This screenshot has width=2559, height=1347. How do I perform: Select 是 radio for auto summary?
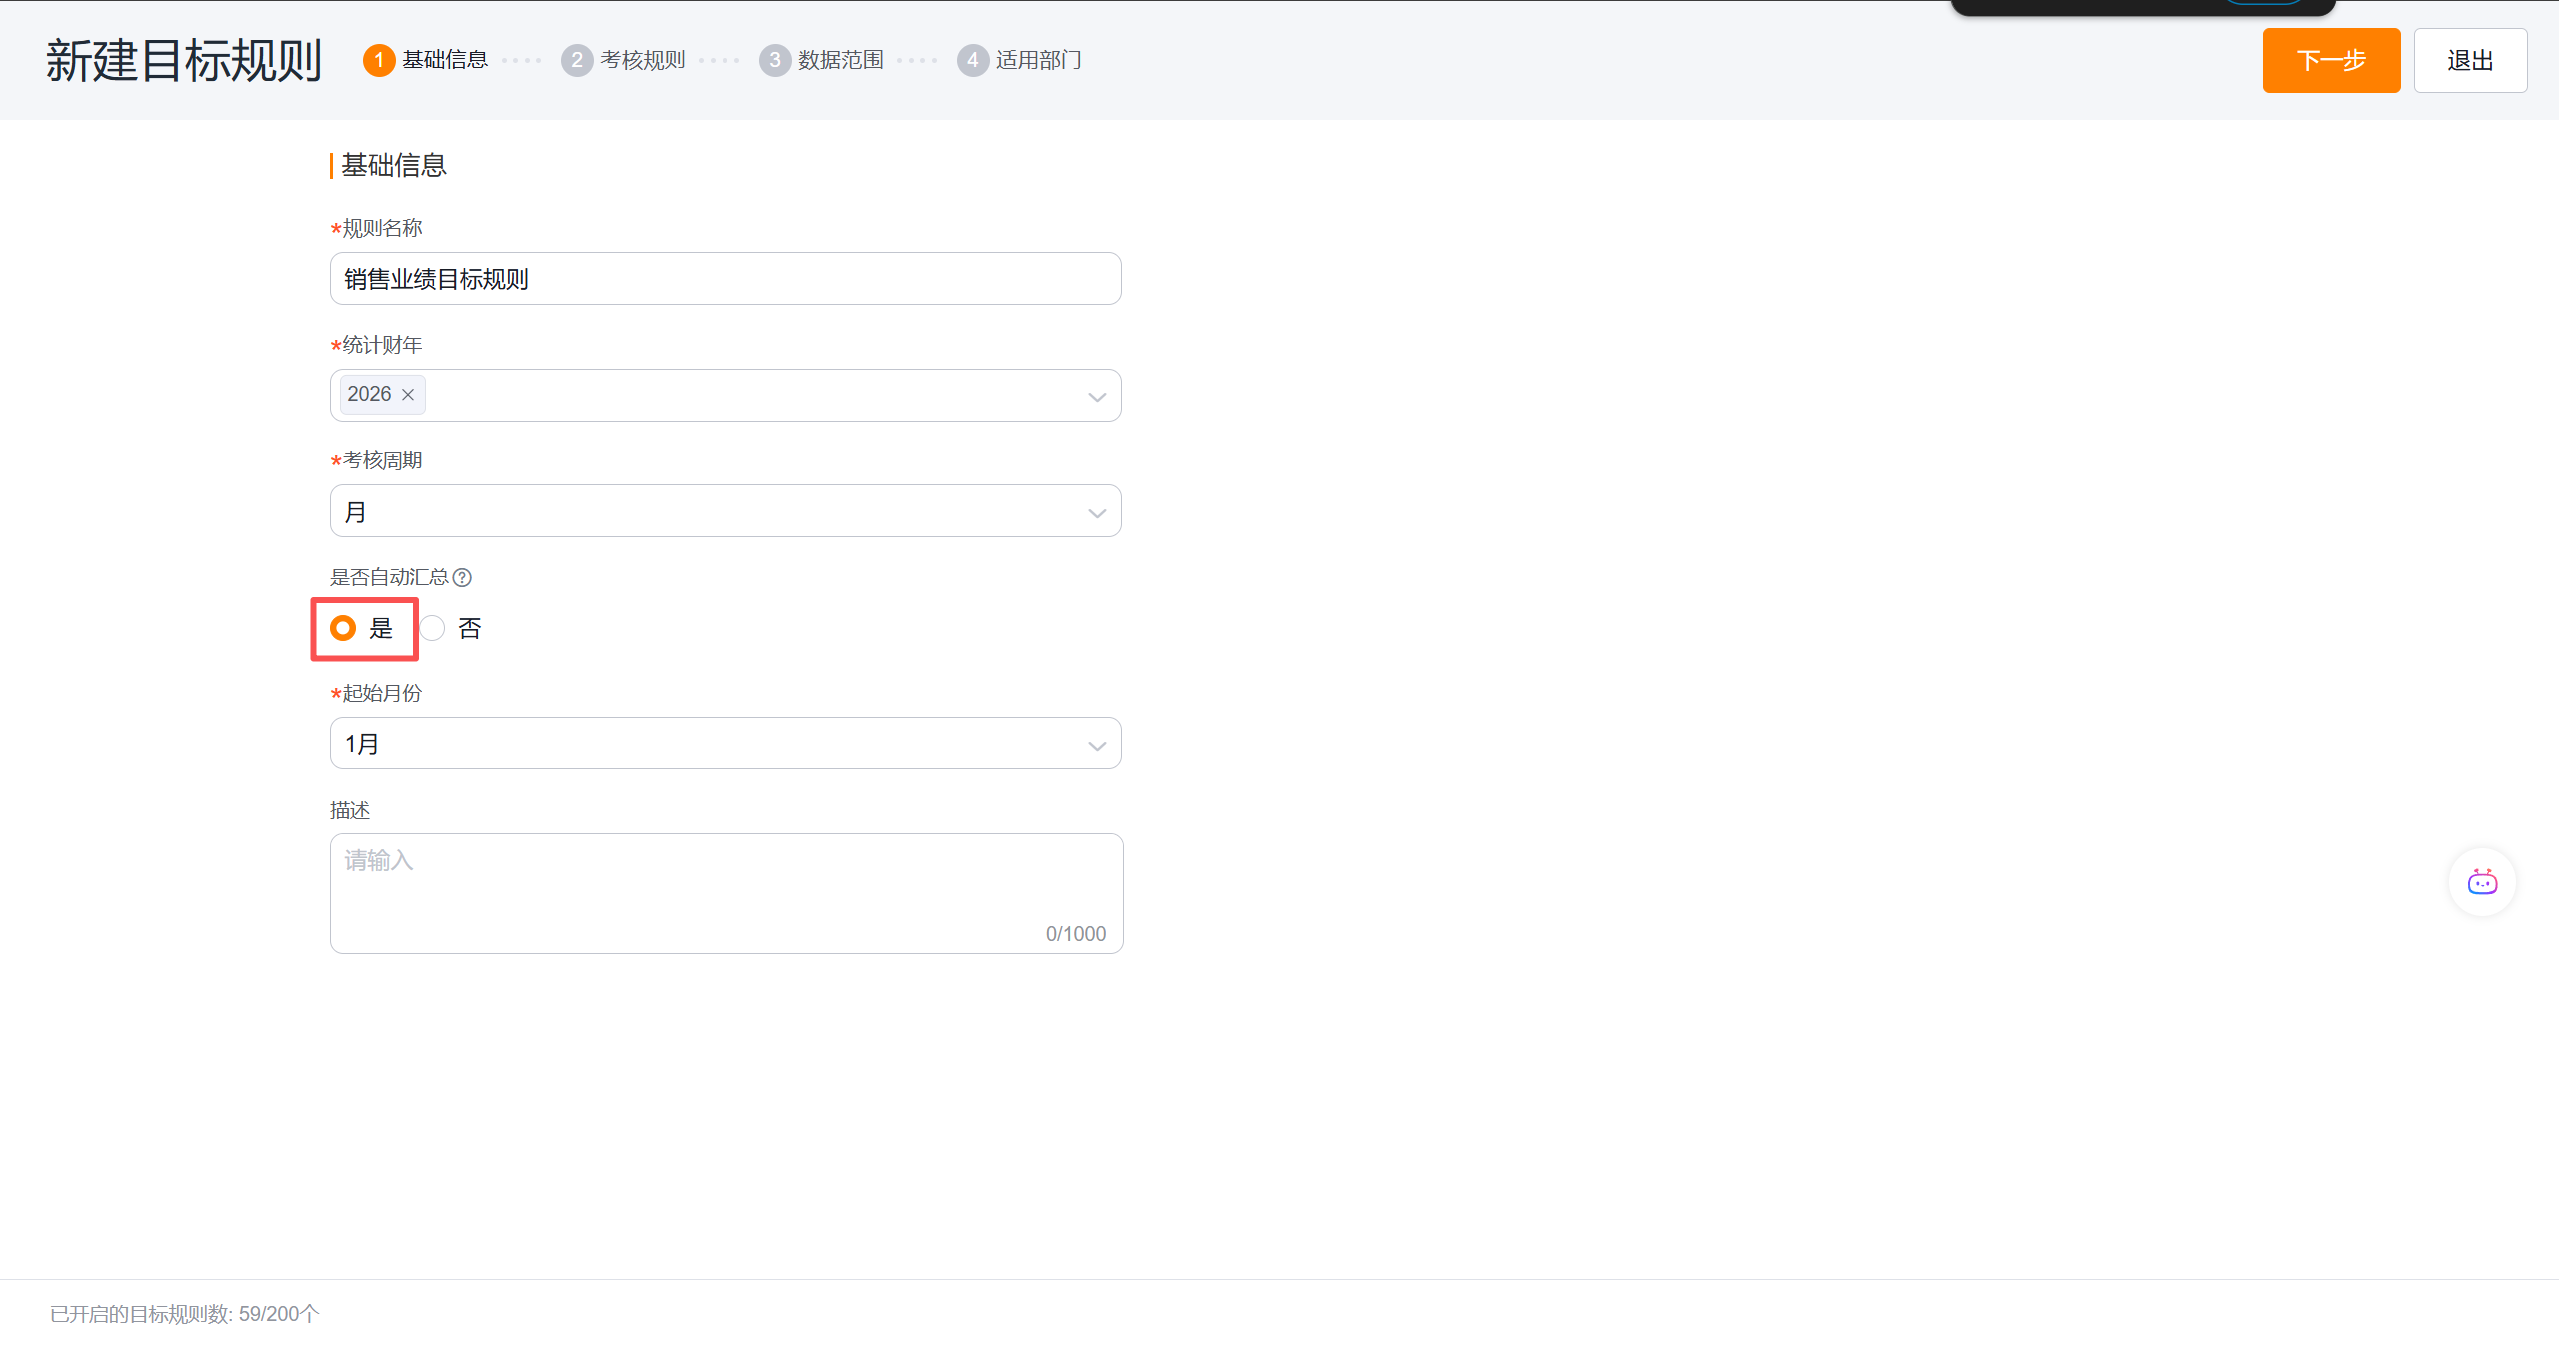tap(343, 628)
